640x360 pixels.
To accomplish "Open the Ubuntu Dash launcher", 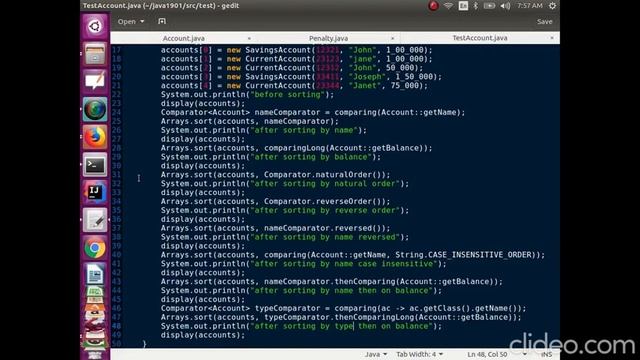I will (95, 27).
